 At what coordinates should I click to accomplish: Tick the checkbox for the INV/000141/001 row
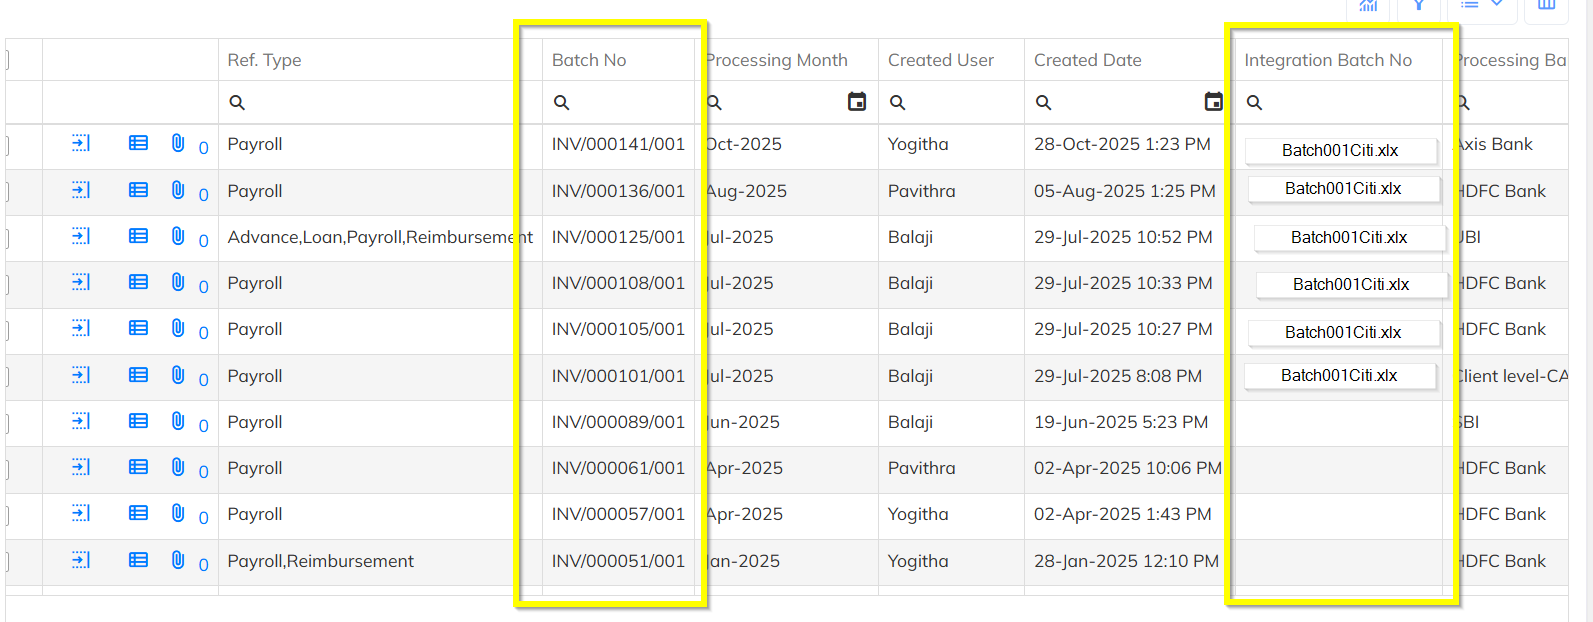[6, 145]
